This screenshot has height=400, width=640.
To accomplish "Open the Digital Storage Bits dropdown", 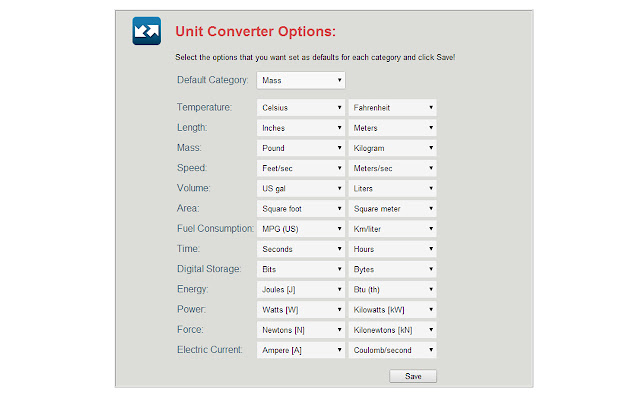I will (x=301, y=269).
